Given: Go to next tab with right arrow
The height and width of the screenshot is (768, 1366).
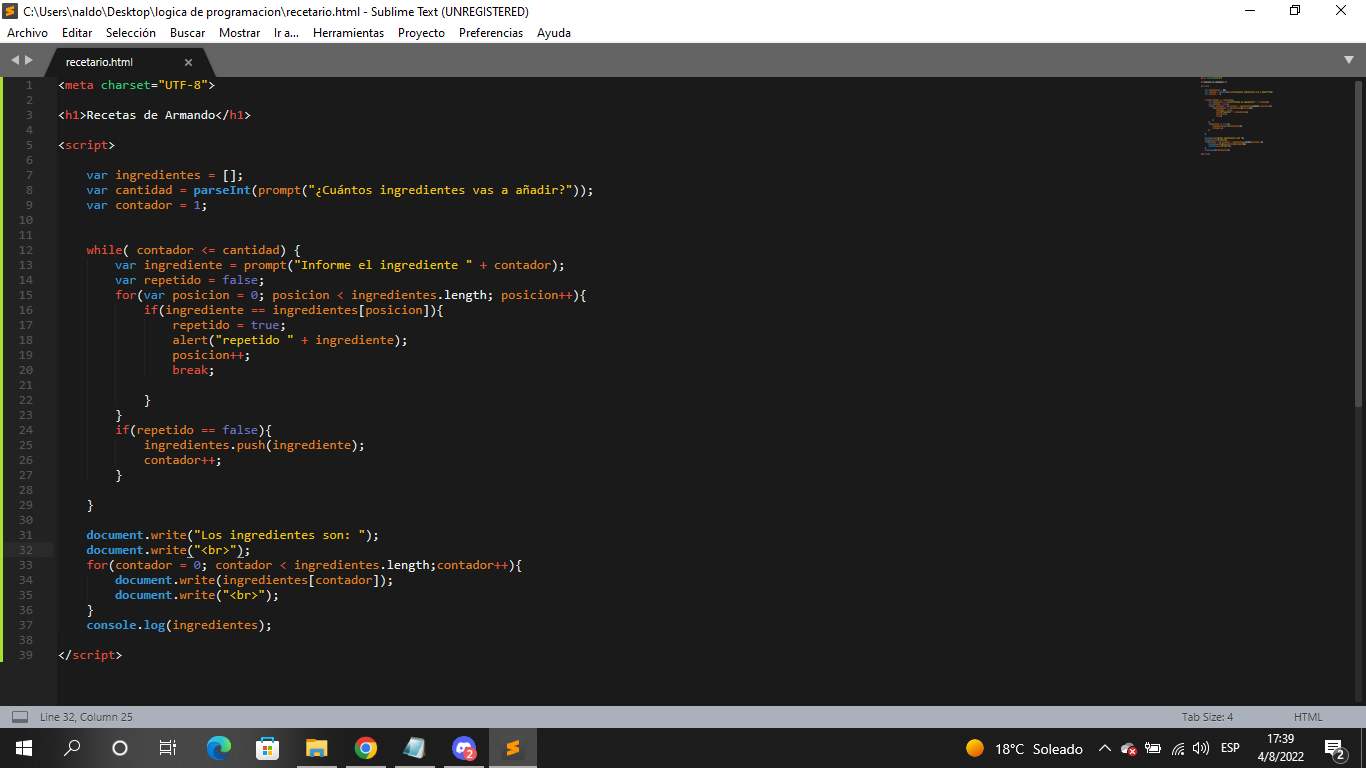Looking at the screenshot, I should 29,60.
